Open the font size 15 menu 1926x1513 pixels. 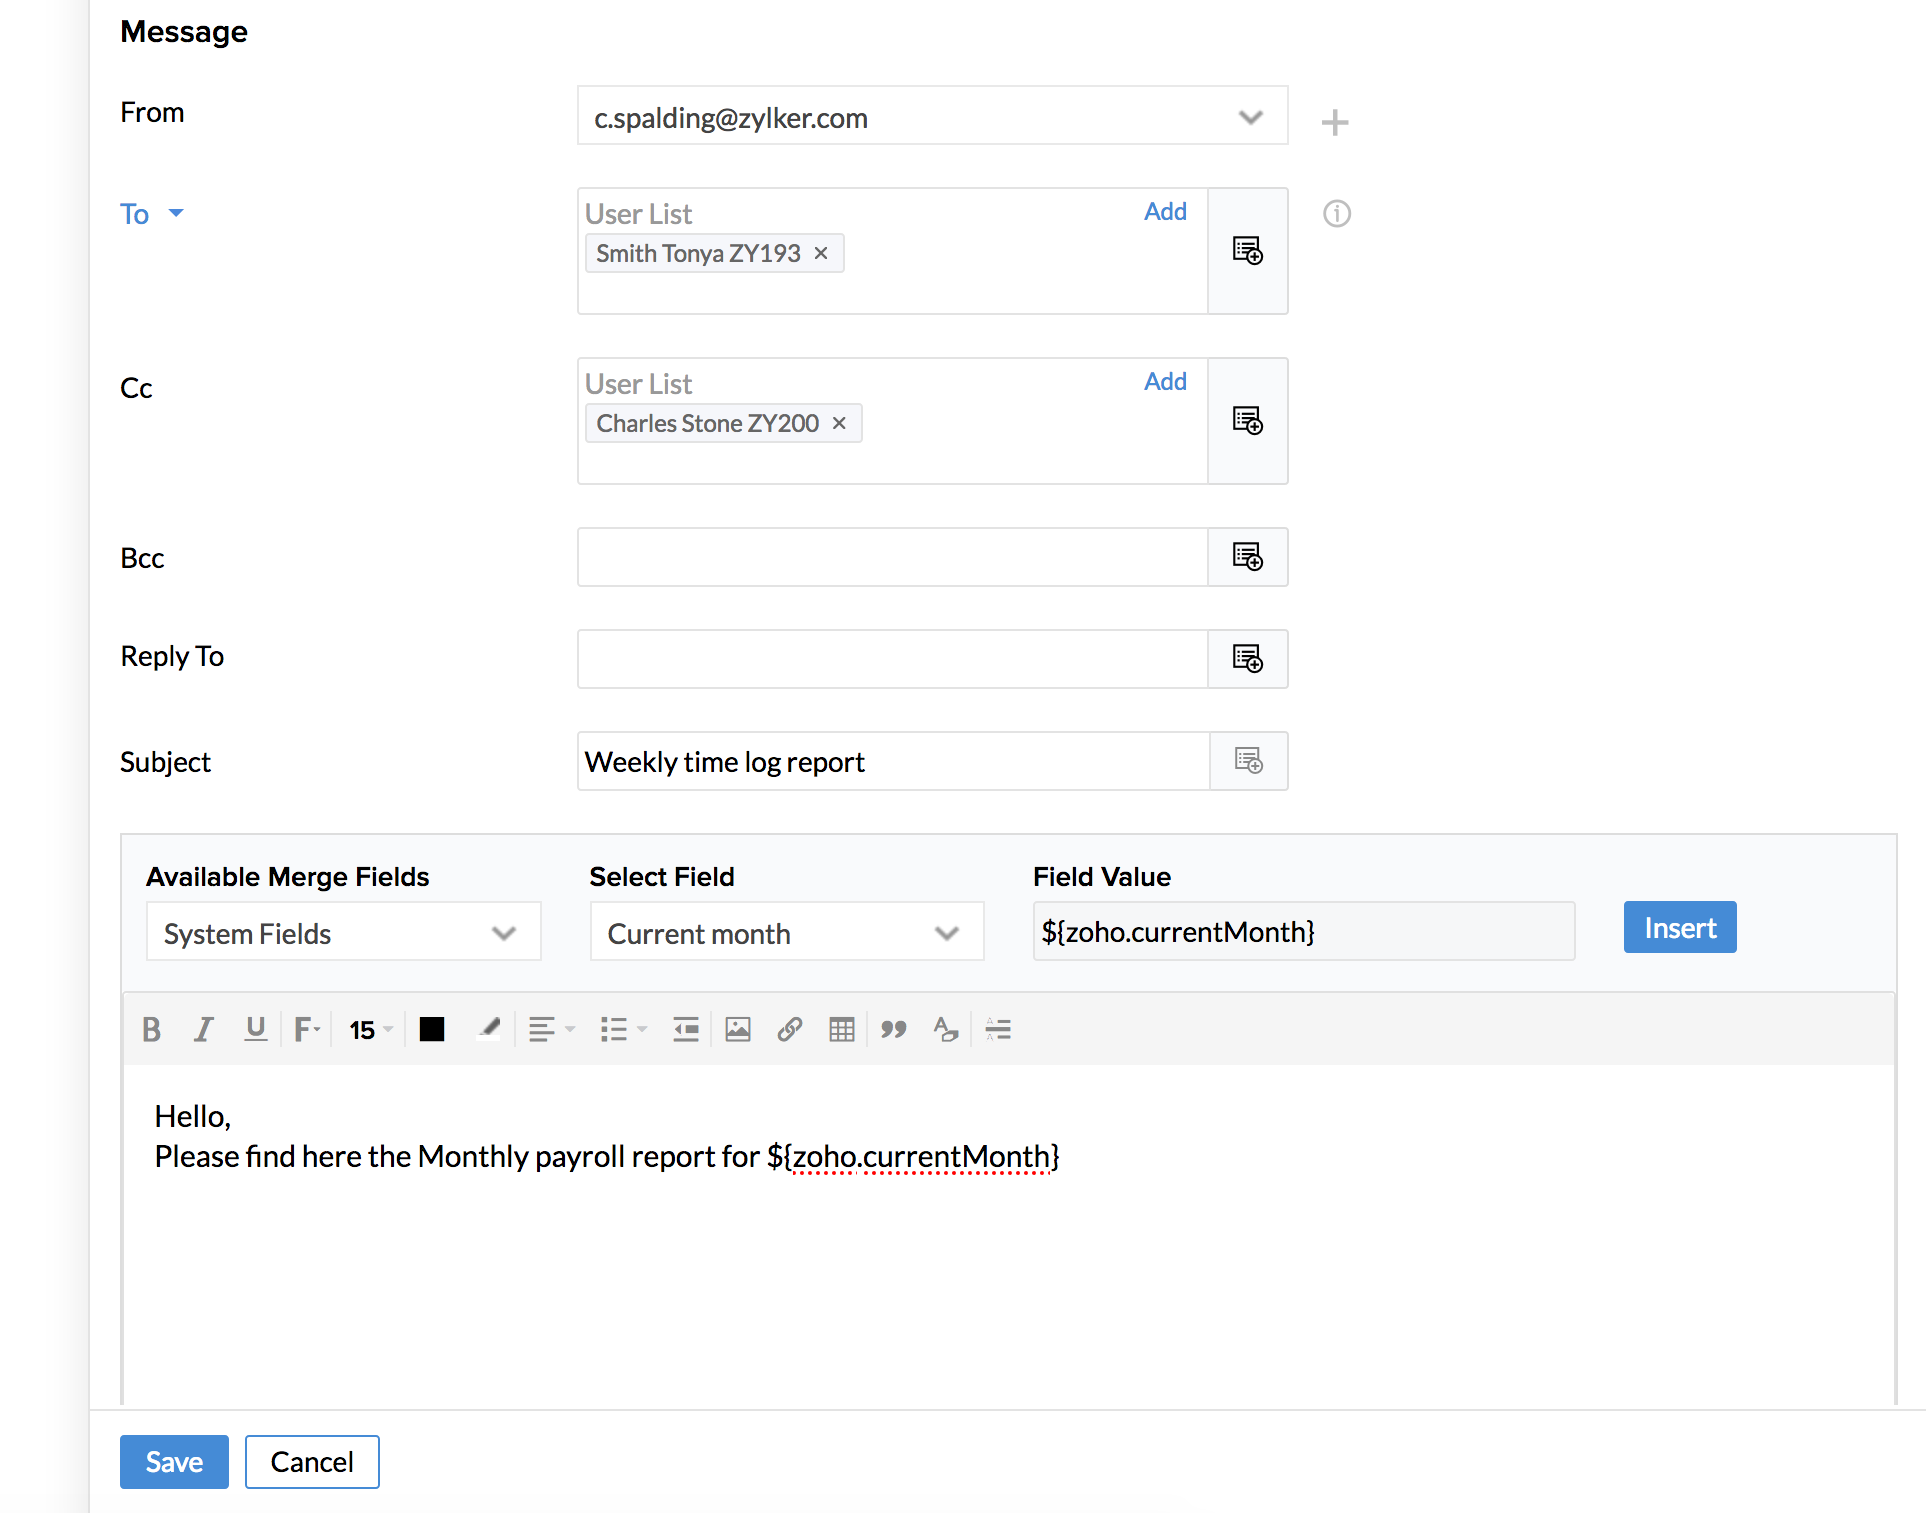coord(370,1029)
